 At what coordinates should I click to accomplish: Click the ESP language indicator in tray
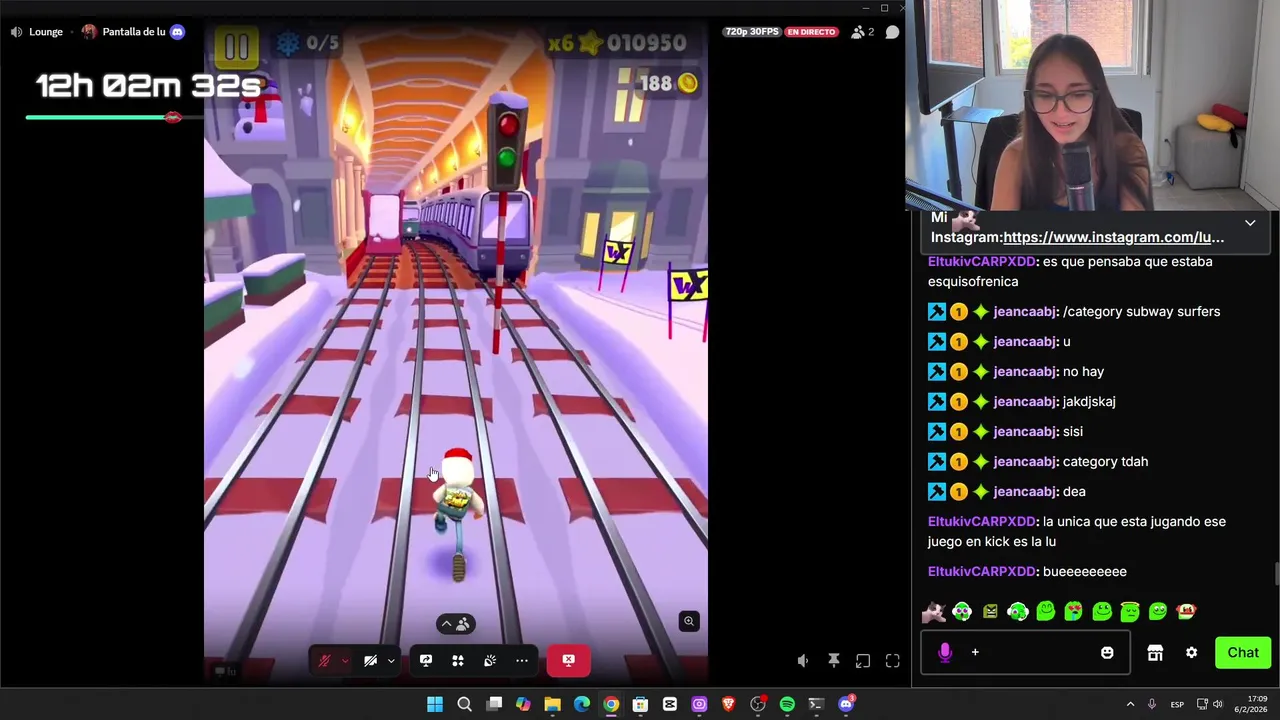point(1178,705)
